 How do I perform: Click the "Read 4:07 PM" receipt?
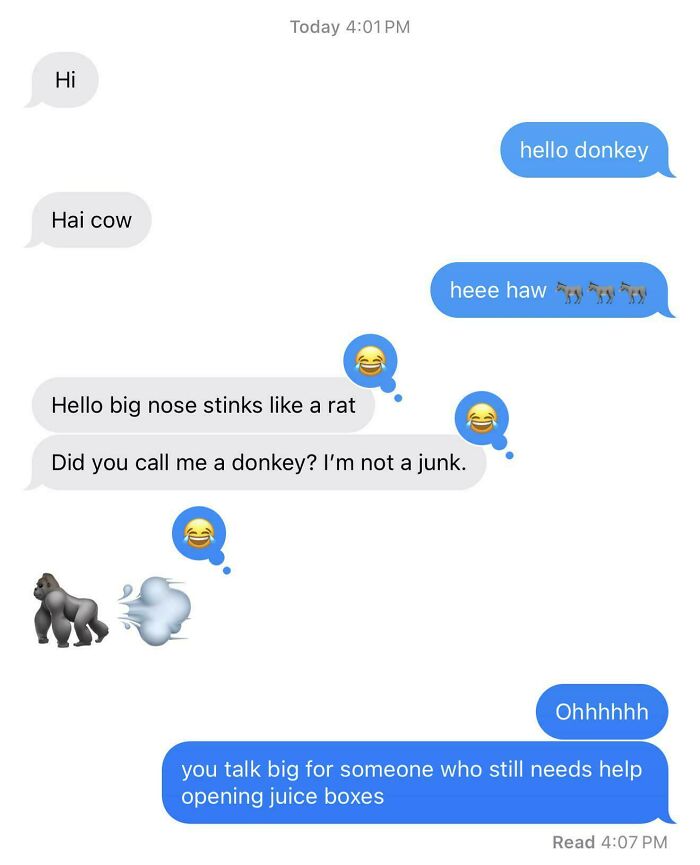(x=610, y=842)
